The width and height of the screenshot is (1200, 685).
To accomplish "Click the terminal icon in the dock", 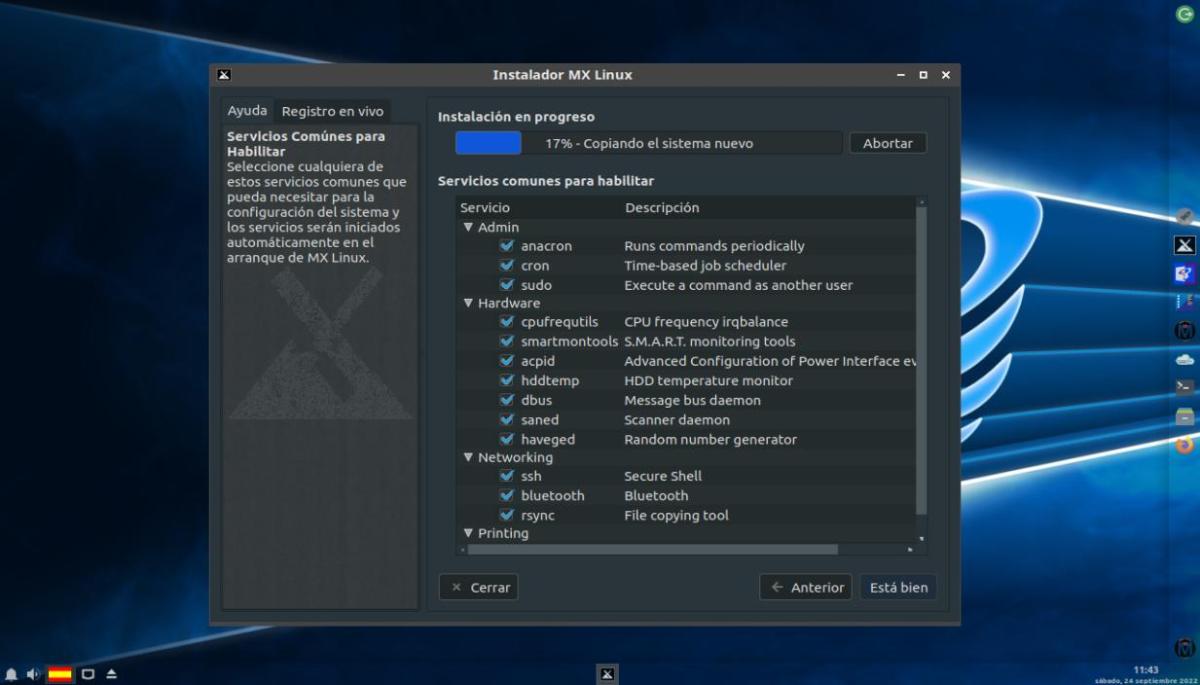I will click(x=1184, y=386).
